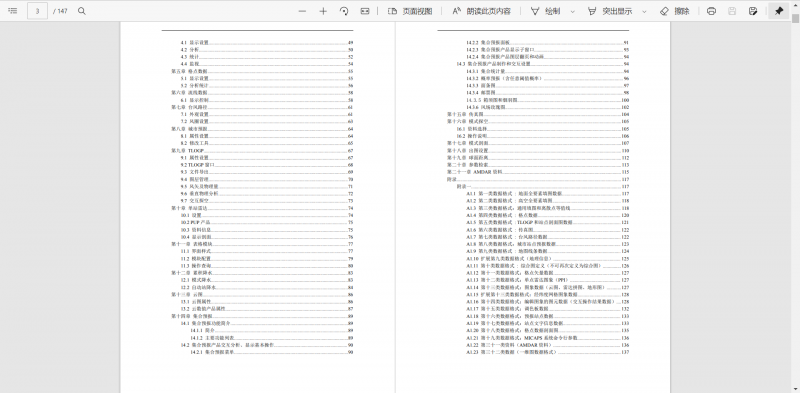Click the page number input field
The height and width of the screenshot is (393, 800).
click(38, 11)
